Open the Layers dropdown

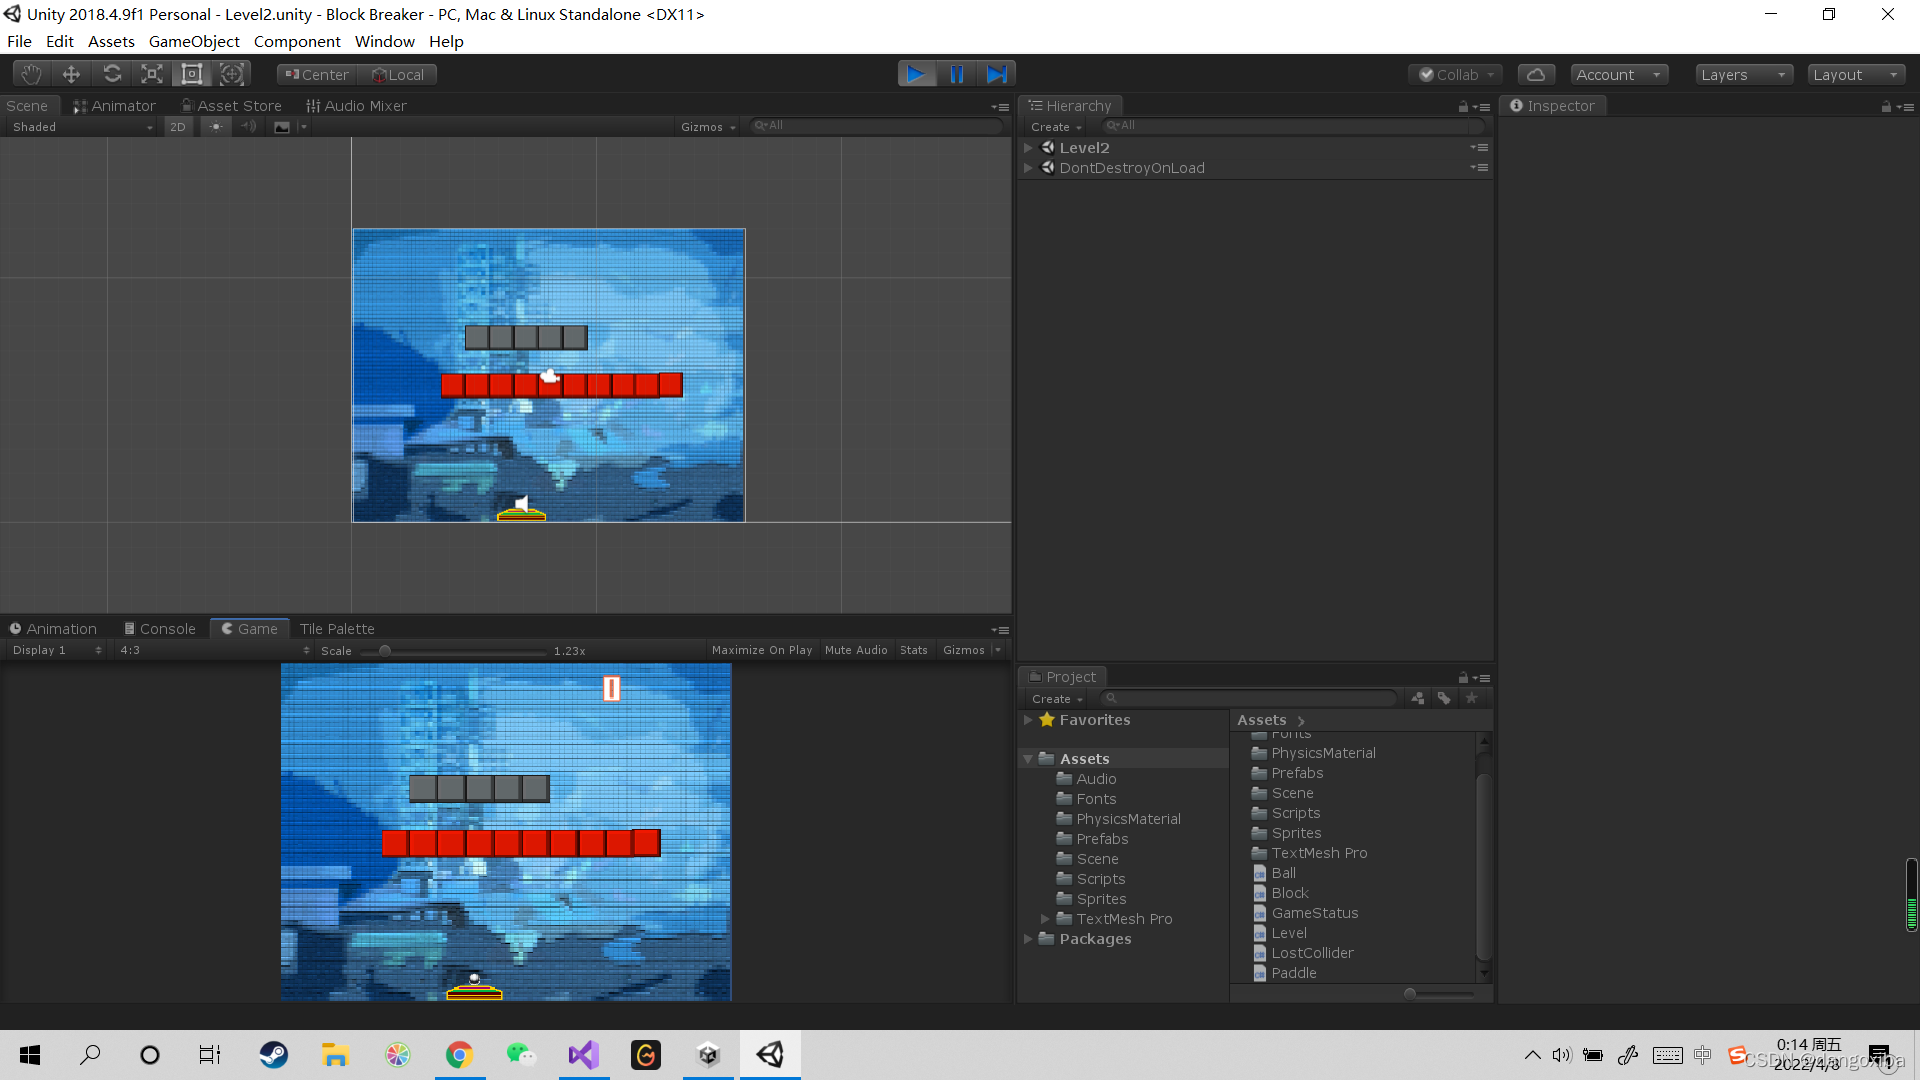pos(1743,75)
